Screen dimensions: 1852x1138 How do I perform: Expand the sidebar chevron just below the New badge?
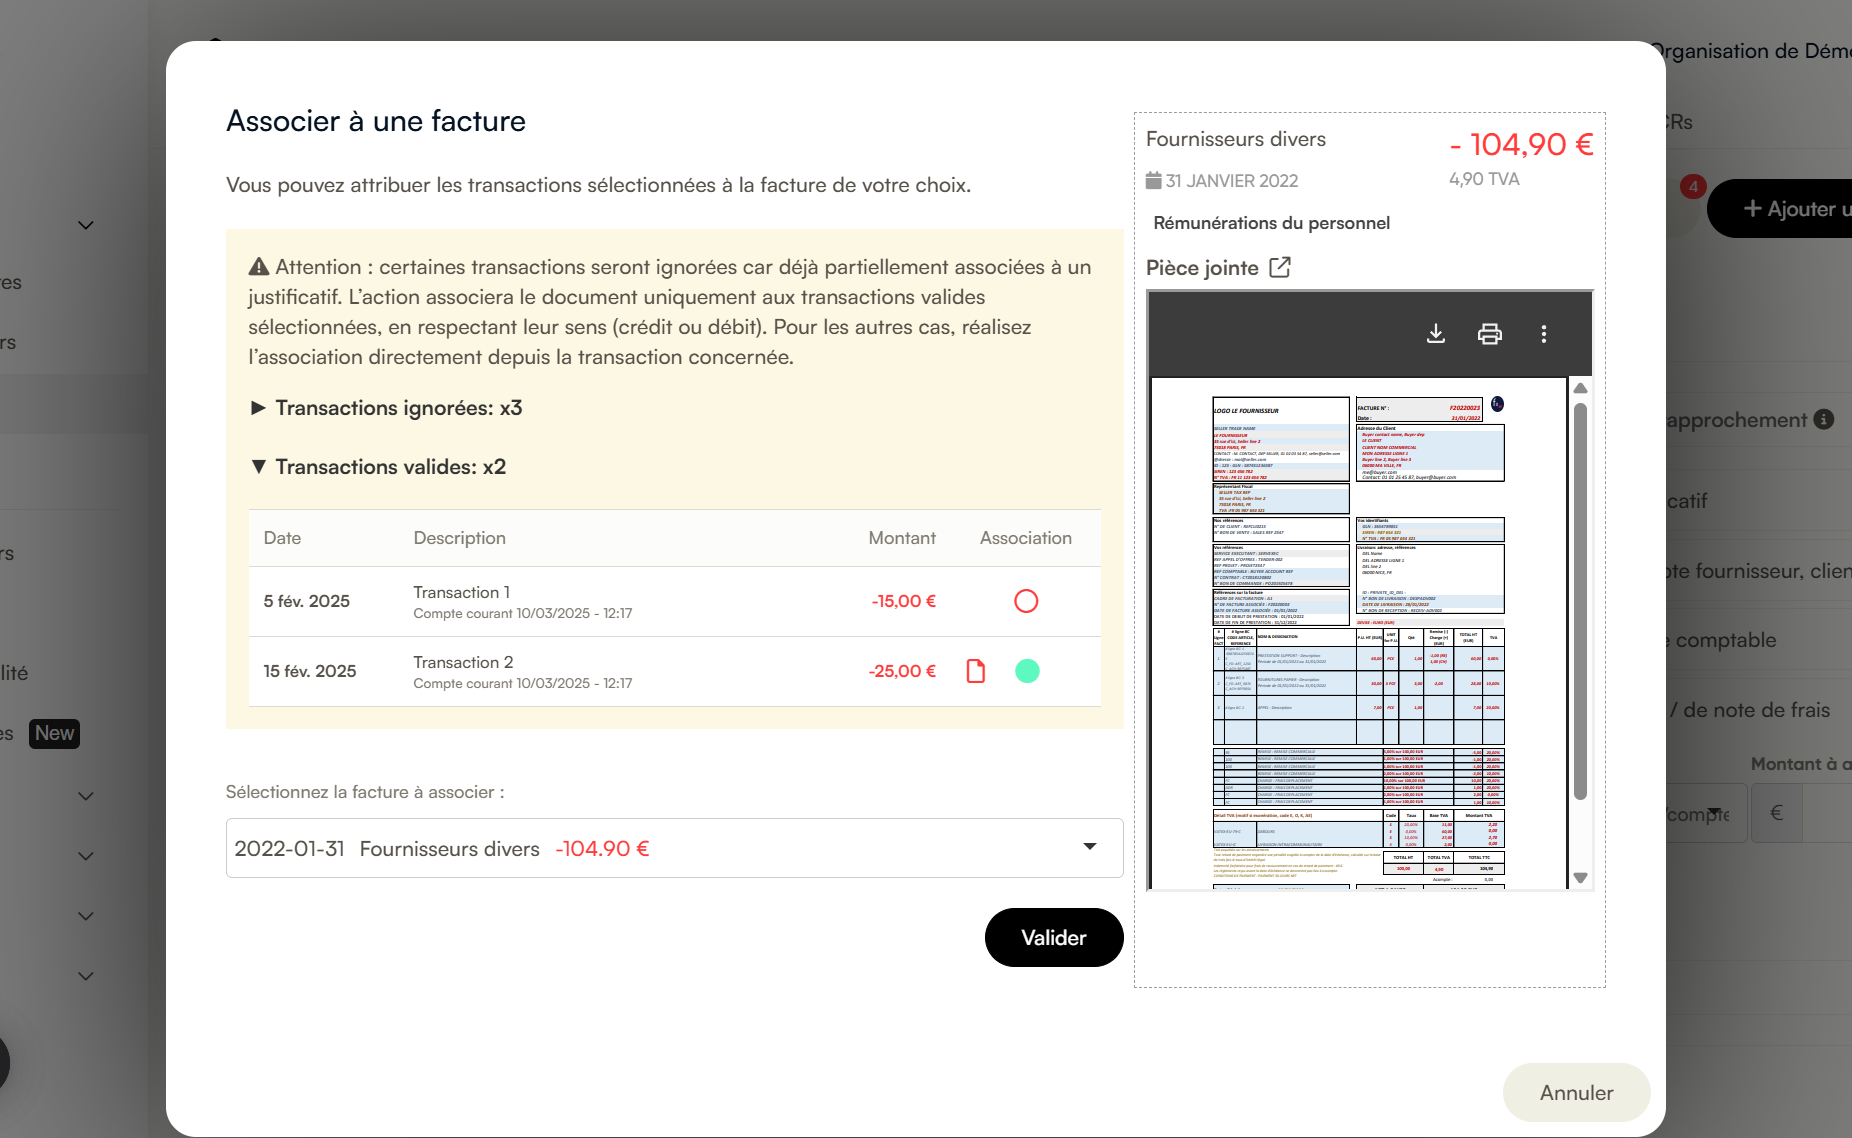tap(86, 796)
